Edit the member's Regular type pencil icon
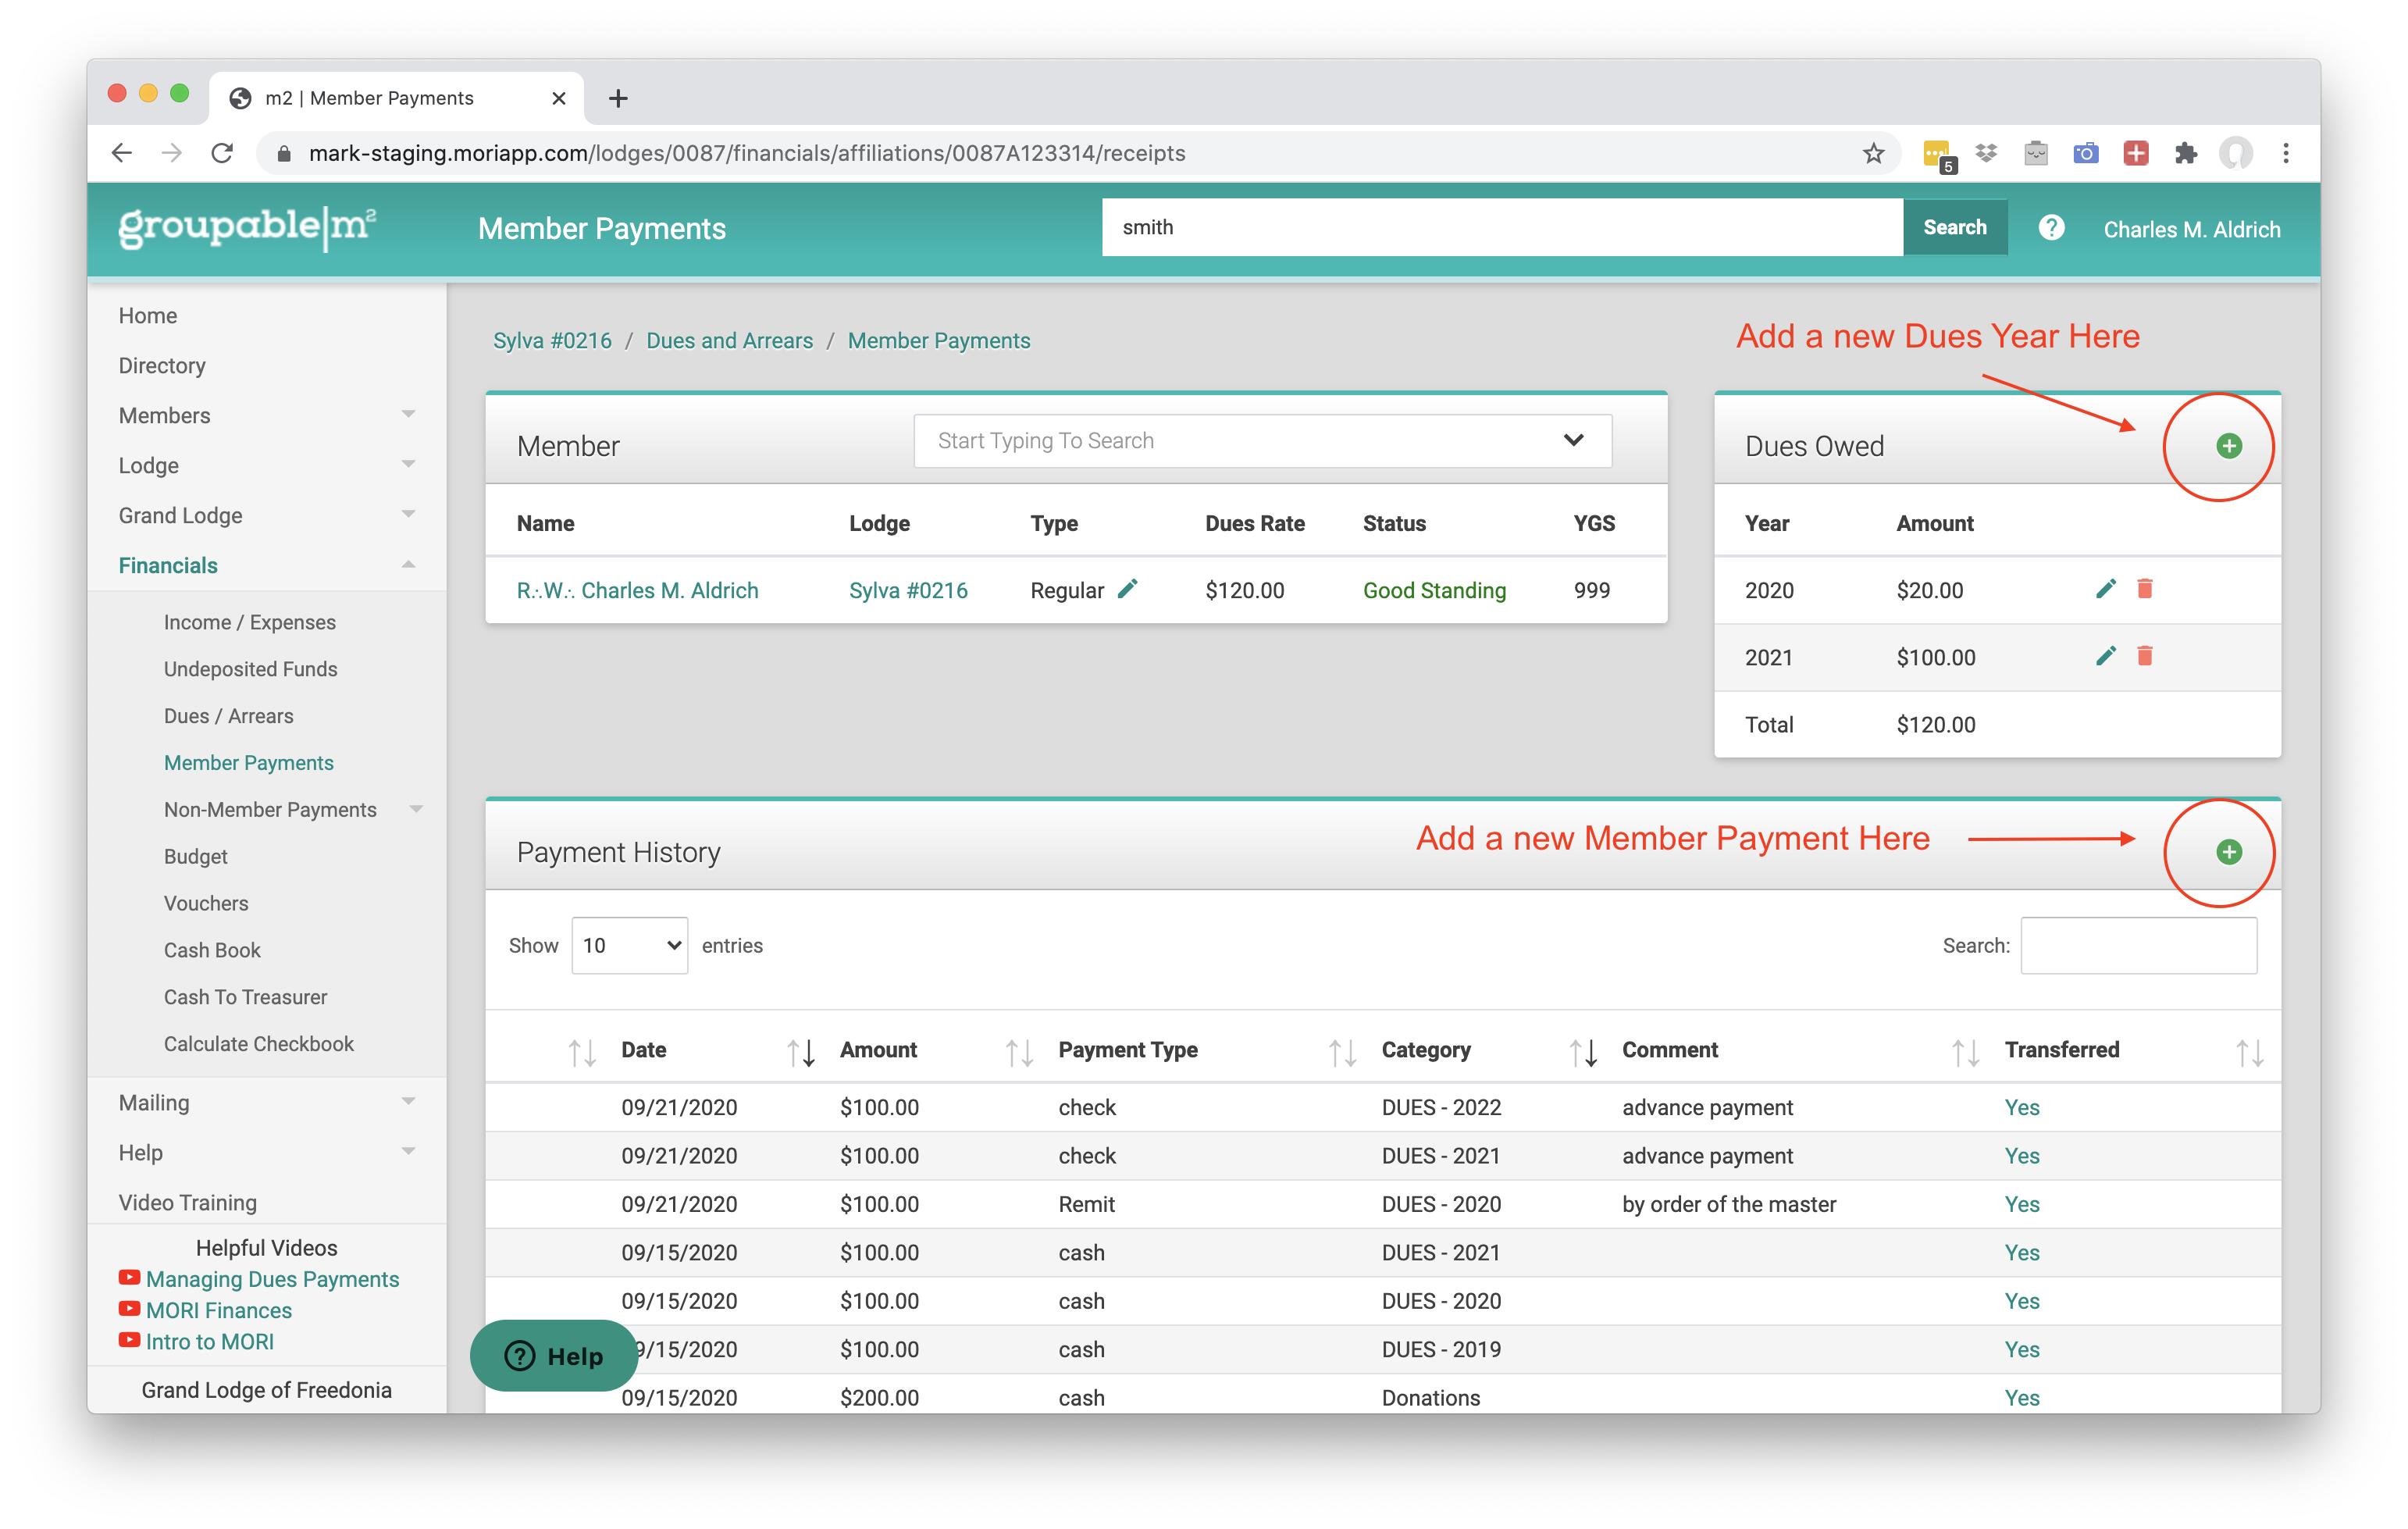Screen dimensions: 2408x1529 (1127, 589)
